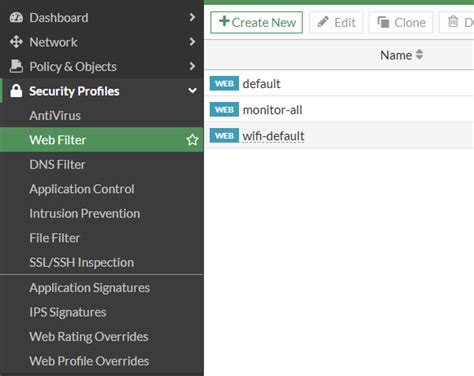Select the wifi-default profile row

pos(339,136)
